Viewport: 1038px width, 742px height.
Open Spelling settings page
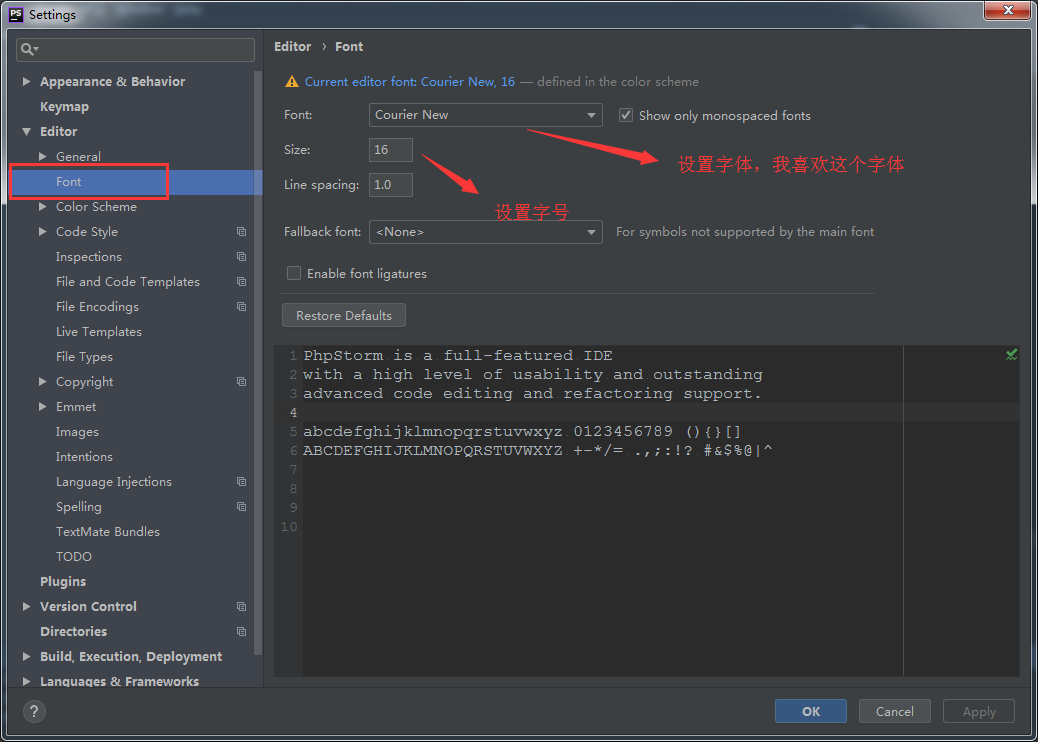click(79, 507)
